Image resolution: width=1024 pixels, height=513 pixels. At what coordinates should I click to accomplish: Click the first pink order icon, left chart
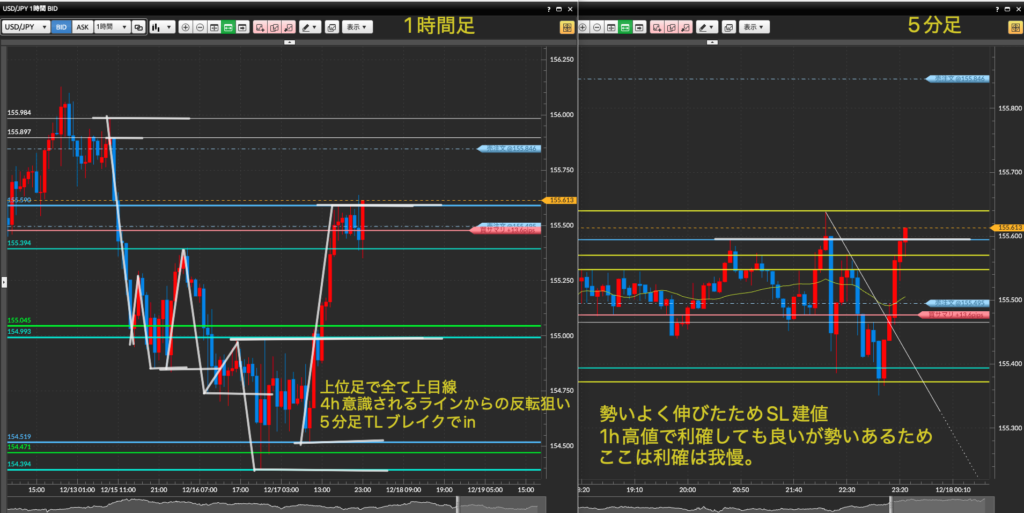pyautogui.click(x=259, y=27)
